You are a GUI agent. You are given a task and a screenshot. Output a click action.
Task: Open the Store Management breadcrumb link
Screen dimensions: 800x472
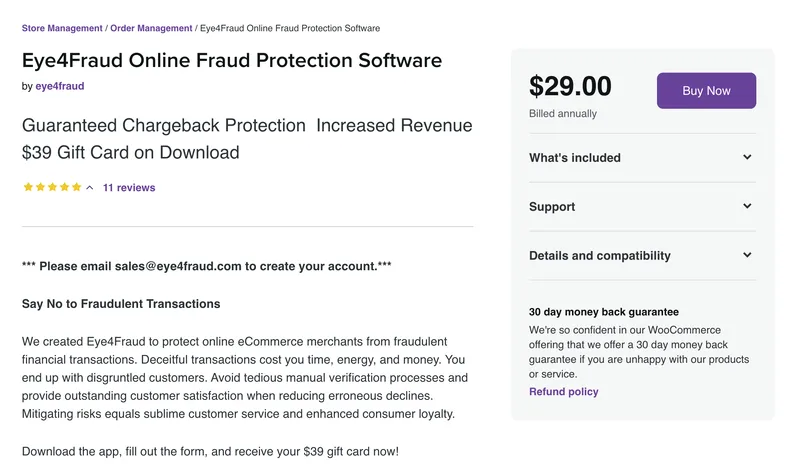click(62, 28)
